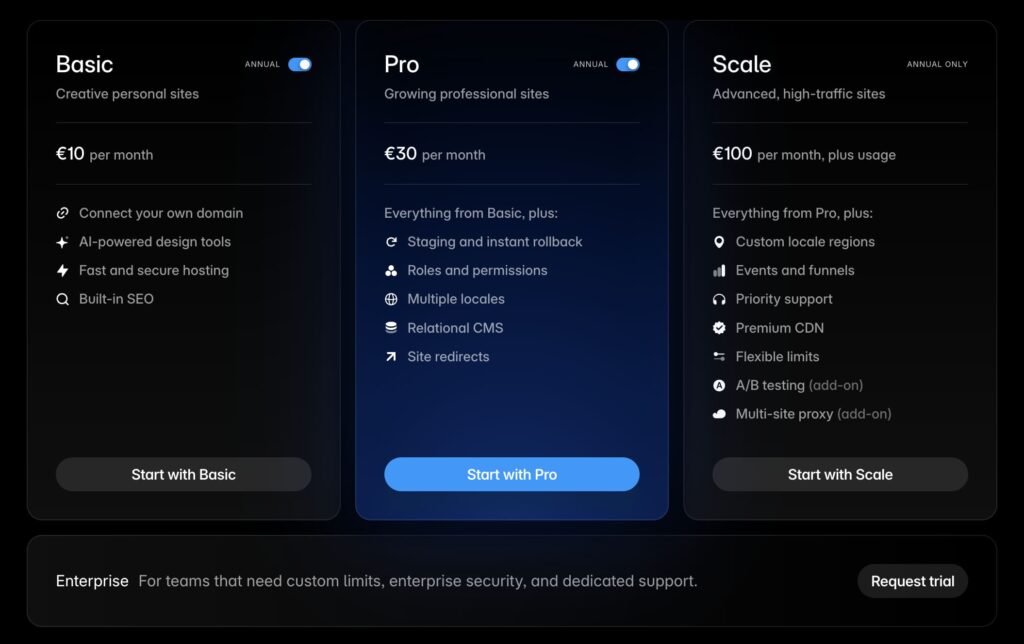Screen dimensions: 1024x644
Task: Click the pin icon for Custom locale regions
Action: pyautogui.click(x=719, y=242)
